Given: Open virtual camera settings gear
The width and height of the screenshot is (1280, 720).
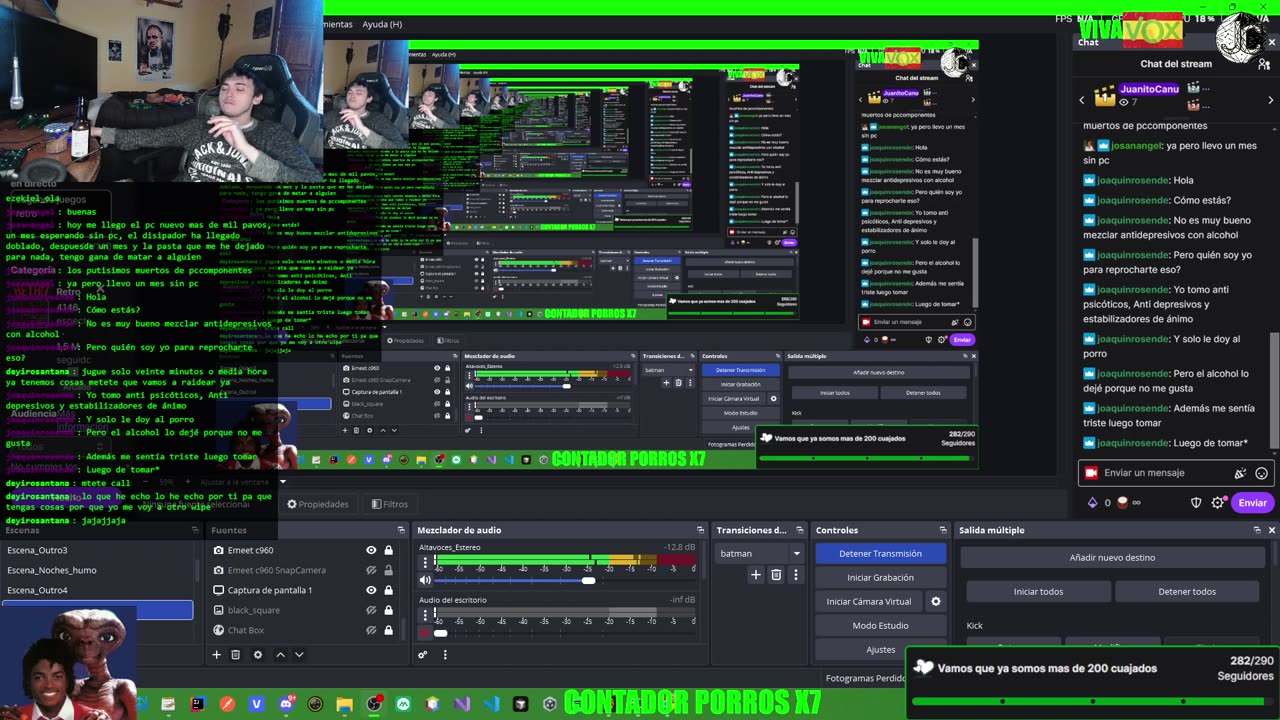Looking at the screenshot, I should pyautogui.click(x=936, y=602).
